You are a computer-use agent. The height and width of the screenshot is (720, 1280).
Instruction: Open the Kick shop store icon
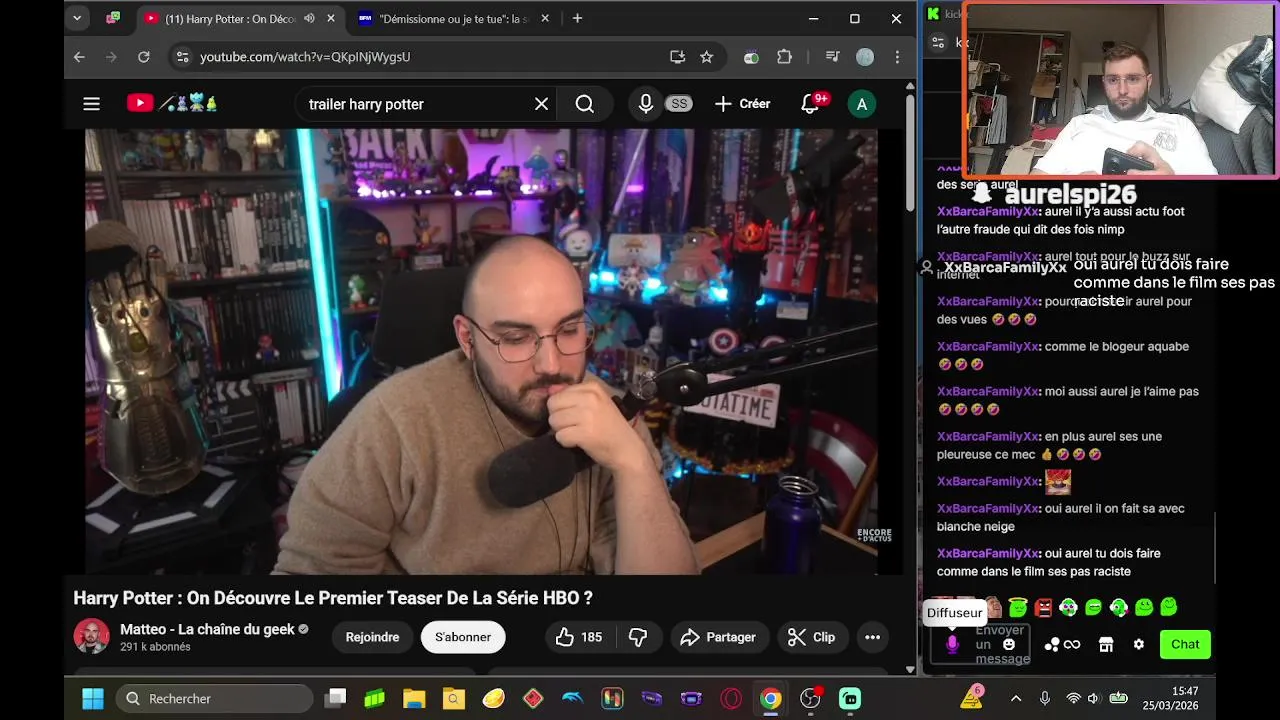click(1106, 645)
